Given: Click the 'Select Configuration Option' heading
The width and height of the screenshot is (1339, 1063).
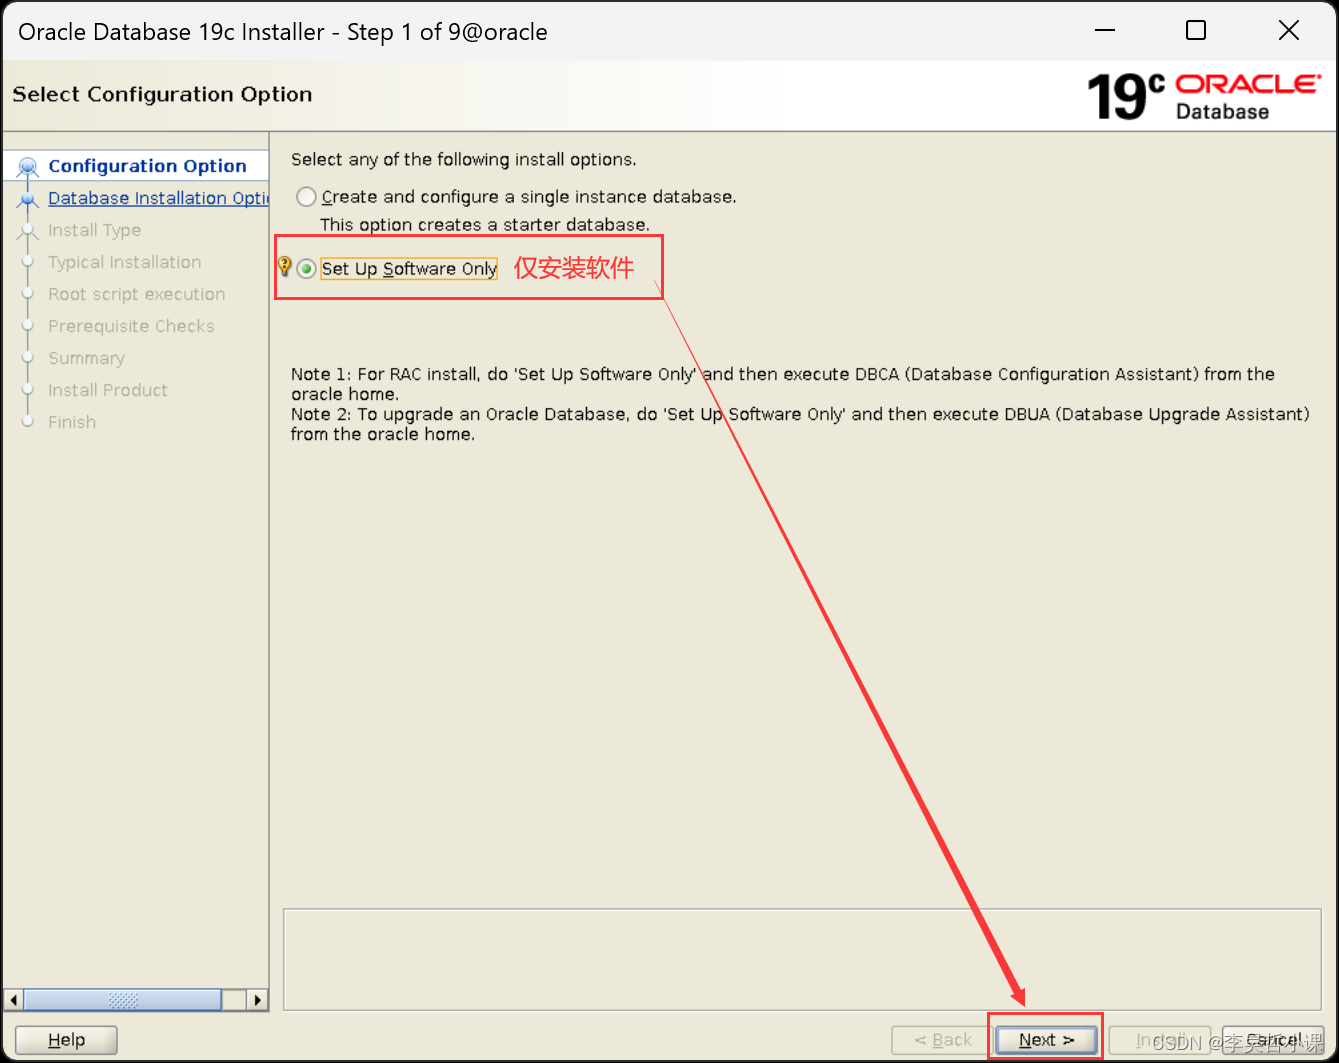Looking at the screenshot, I should [162, 94].
